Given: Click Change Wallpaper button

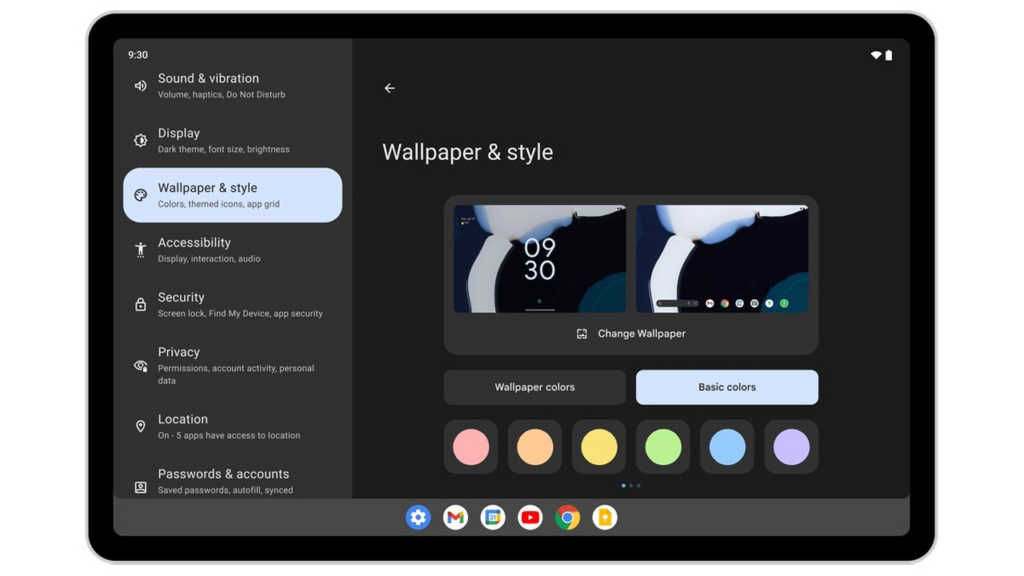Looking at the screenshot, I should (631, 334).
